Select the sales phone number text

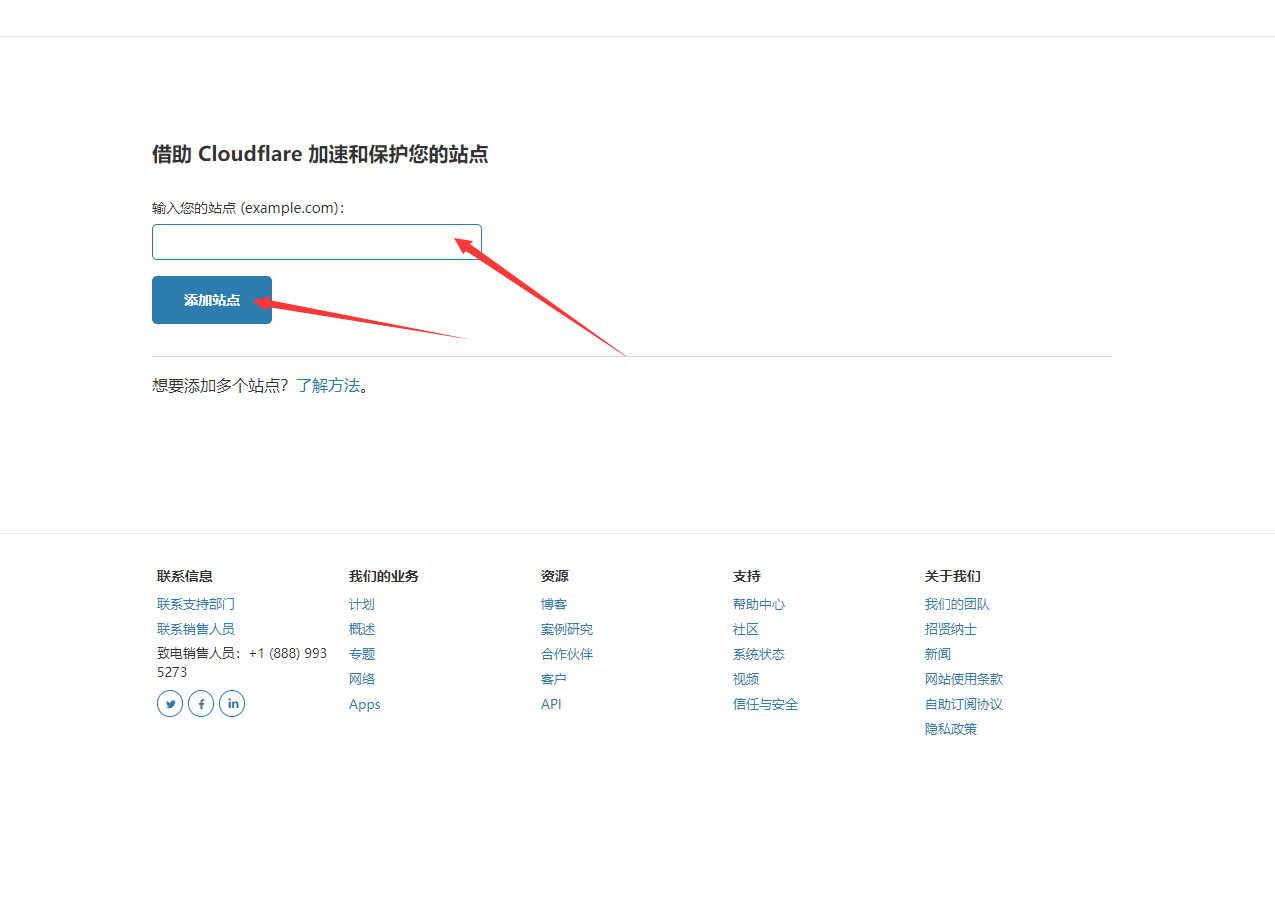(242, 662)
